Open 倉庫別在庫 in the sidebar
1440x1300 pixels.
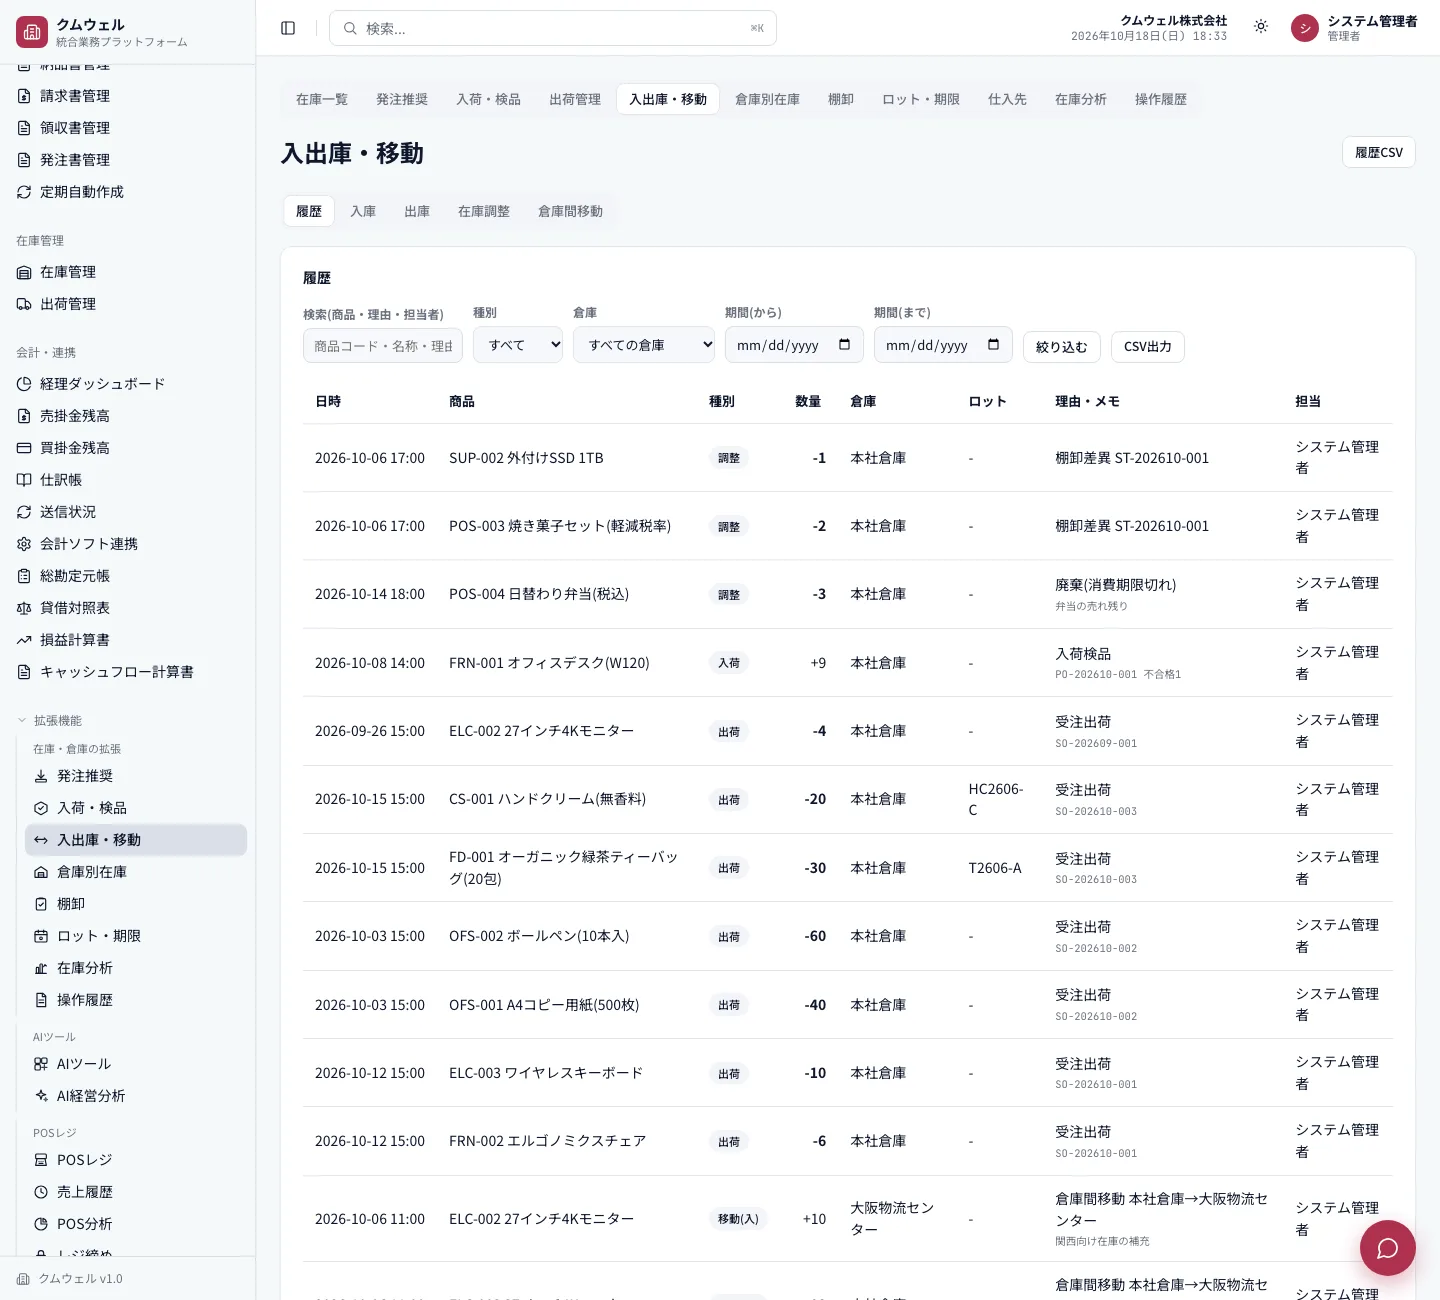pyautogui.click(x=136, y=872)
